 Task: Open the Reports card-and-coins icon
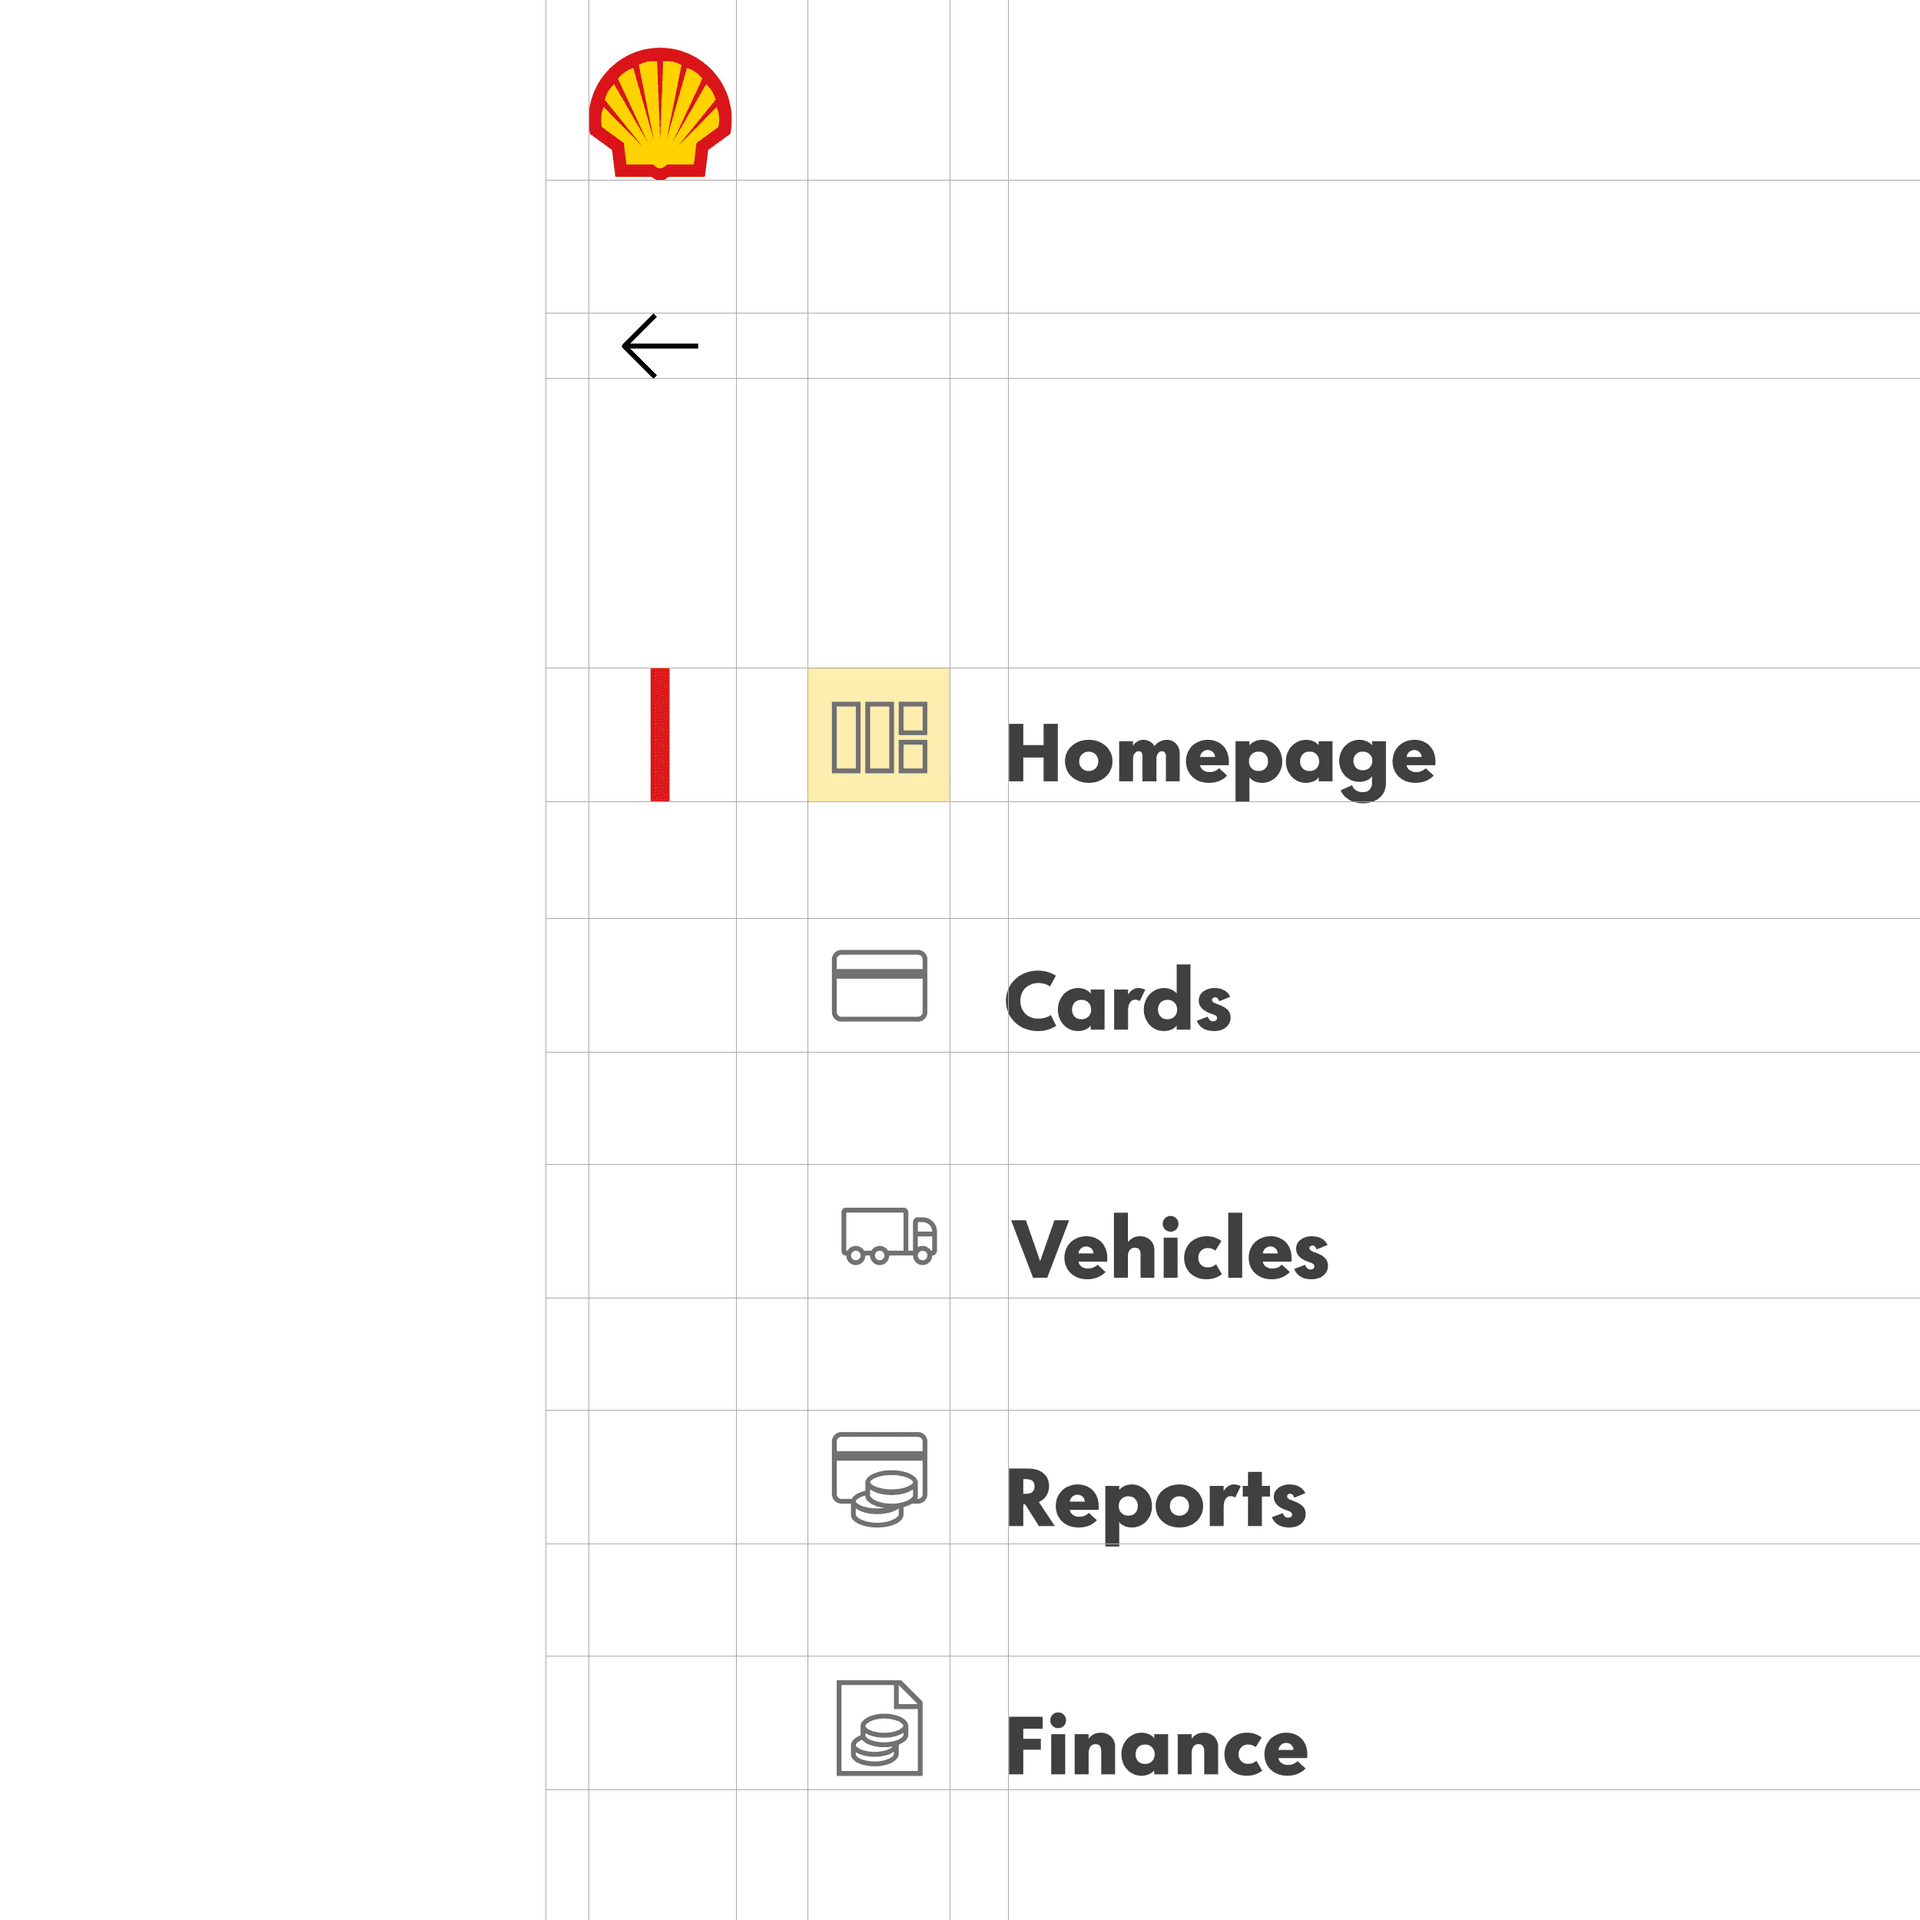[x=879, y=1479]
